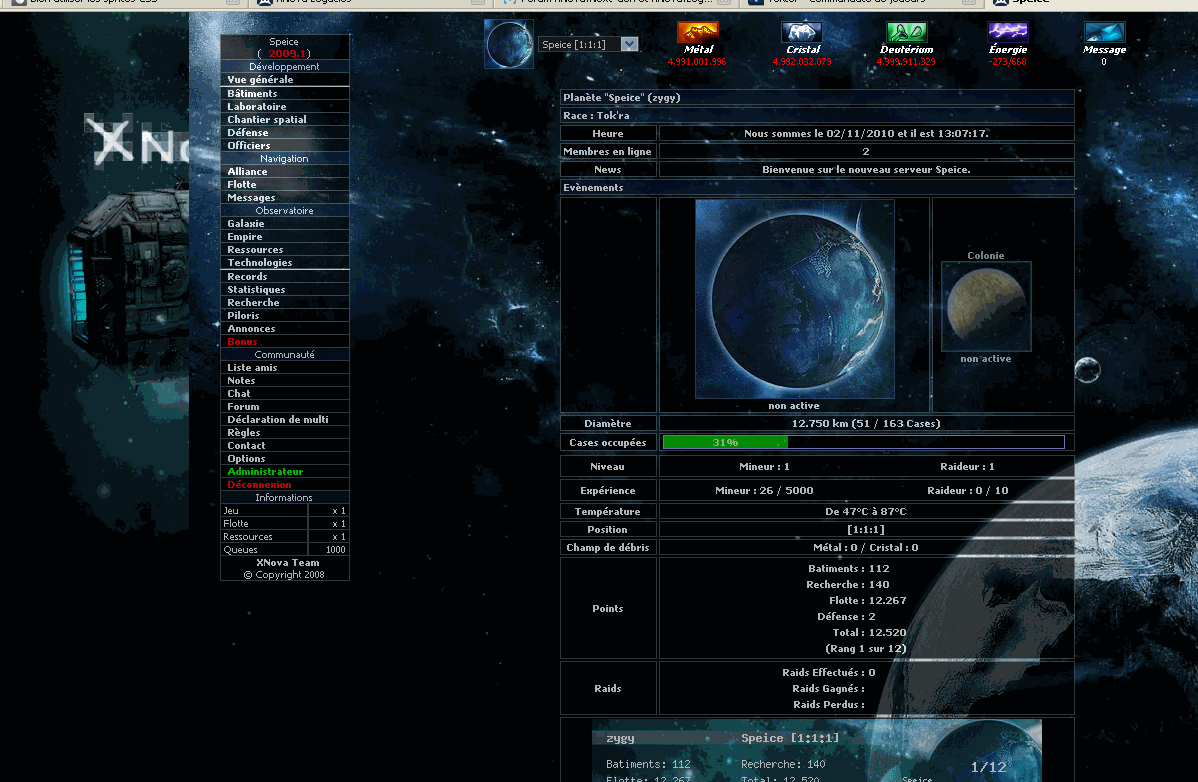Click the Cristal resource icon

point(801,32)
